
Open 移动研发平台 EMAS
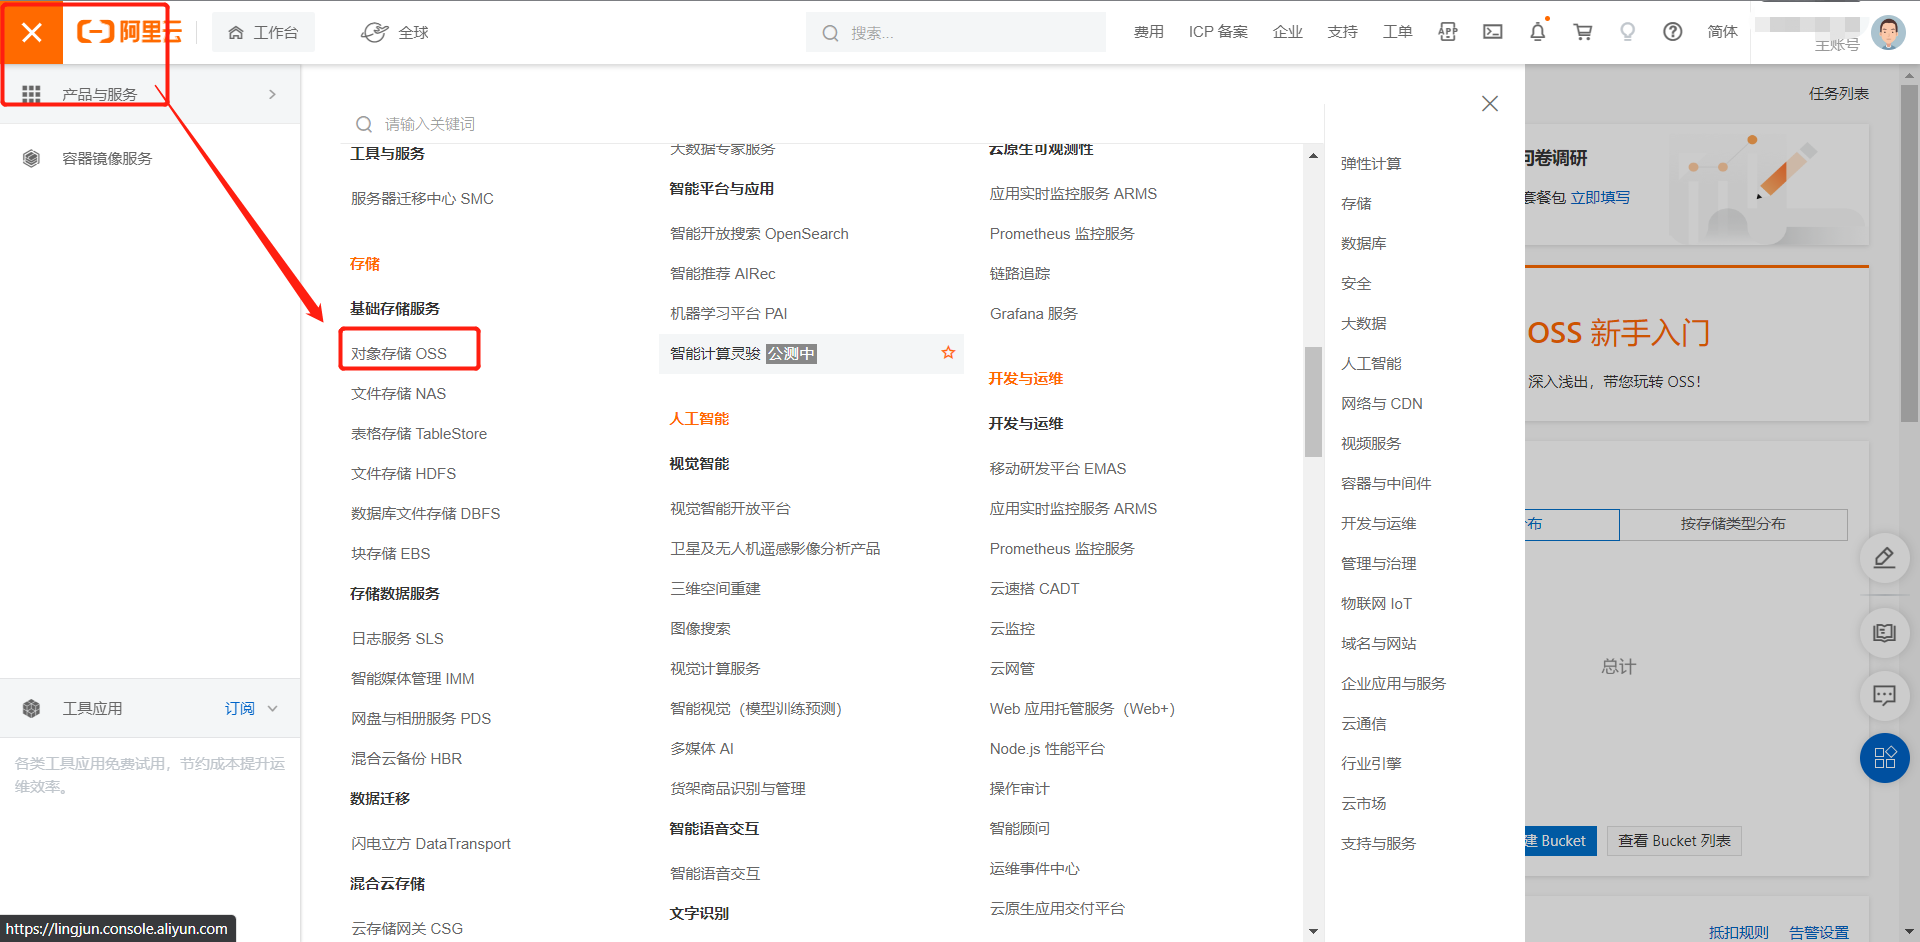pos(1058,468)
